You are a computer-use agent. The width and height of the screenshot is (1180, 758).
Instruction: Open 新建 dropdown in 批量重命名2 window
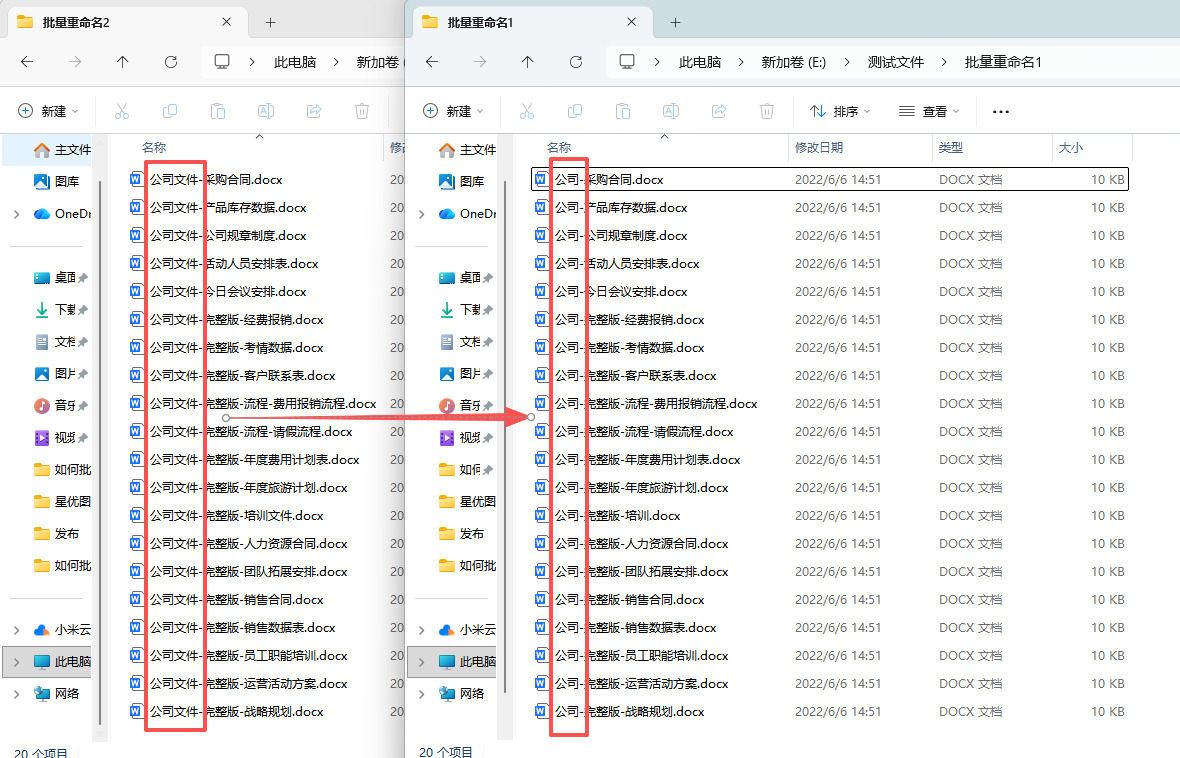click(48, 111)
